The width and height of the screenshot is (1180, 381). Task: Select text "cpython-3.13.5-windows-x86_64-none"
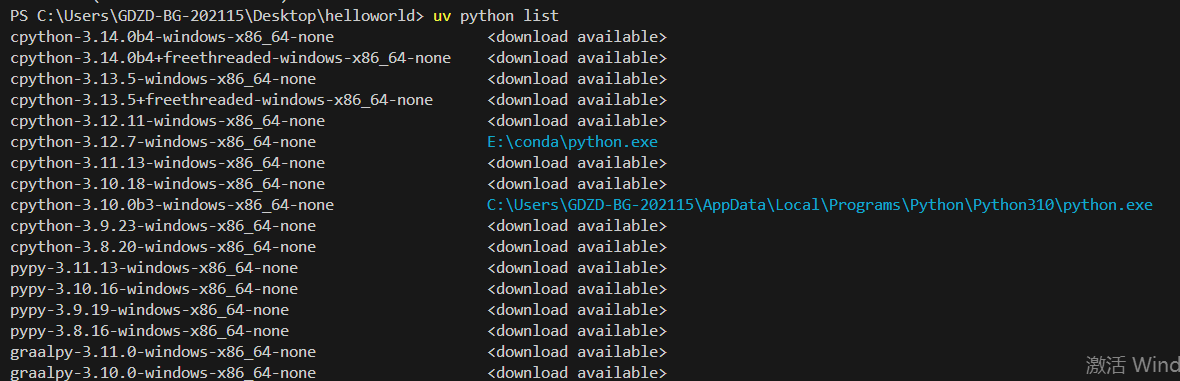[163, 79]
